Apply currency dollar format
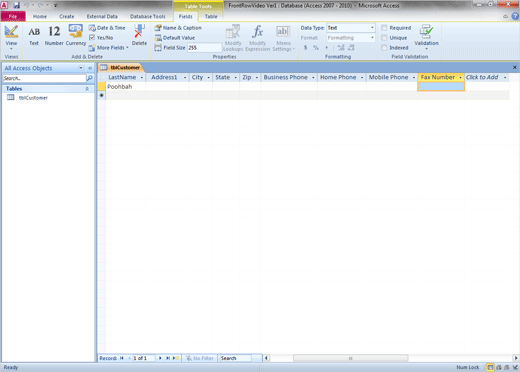The width and height of the screenshot is (520, 372). (x=305, y=48)
